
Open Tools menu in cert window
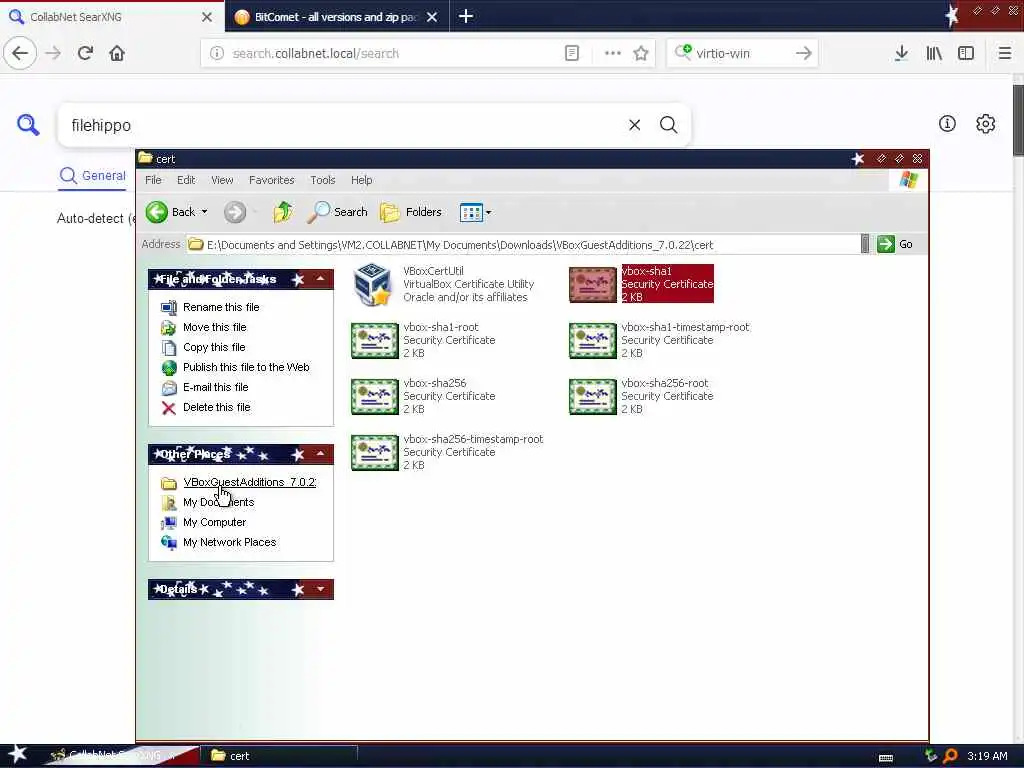(323, 180)
